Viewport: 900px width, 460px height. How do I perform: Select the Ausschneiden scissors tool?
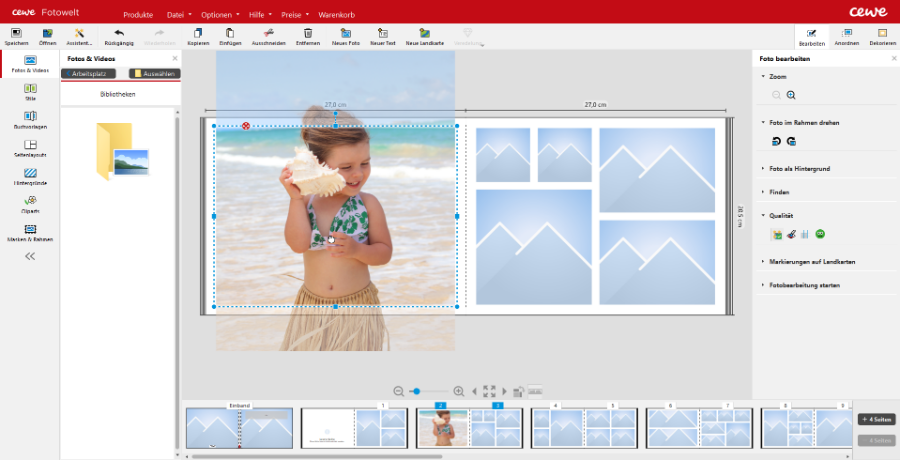tap(269, 35)
